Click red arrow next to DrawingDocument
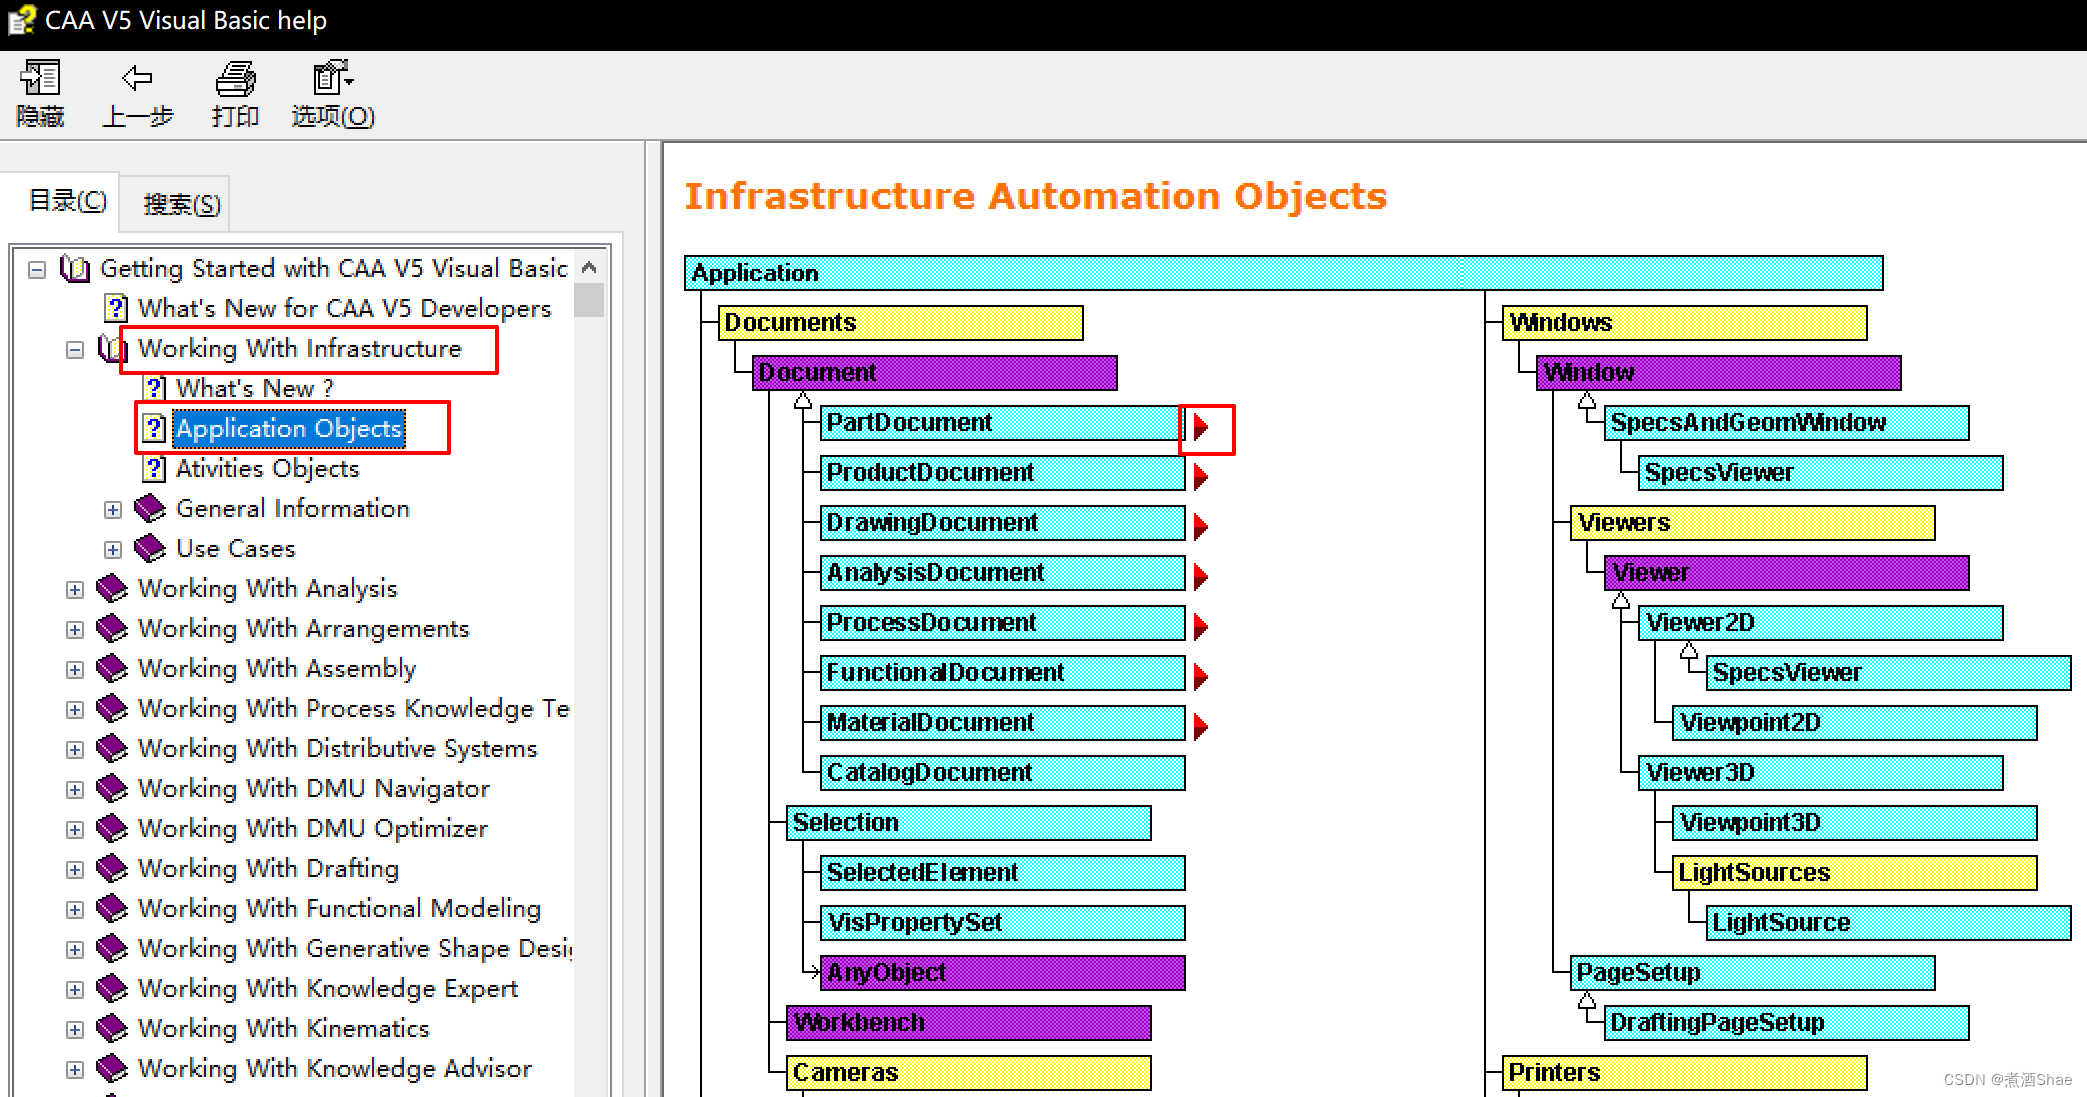The width and height of the screenshot is (2087, 1097). 1201,526
